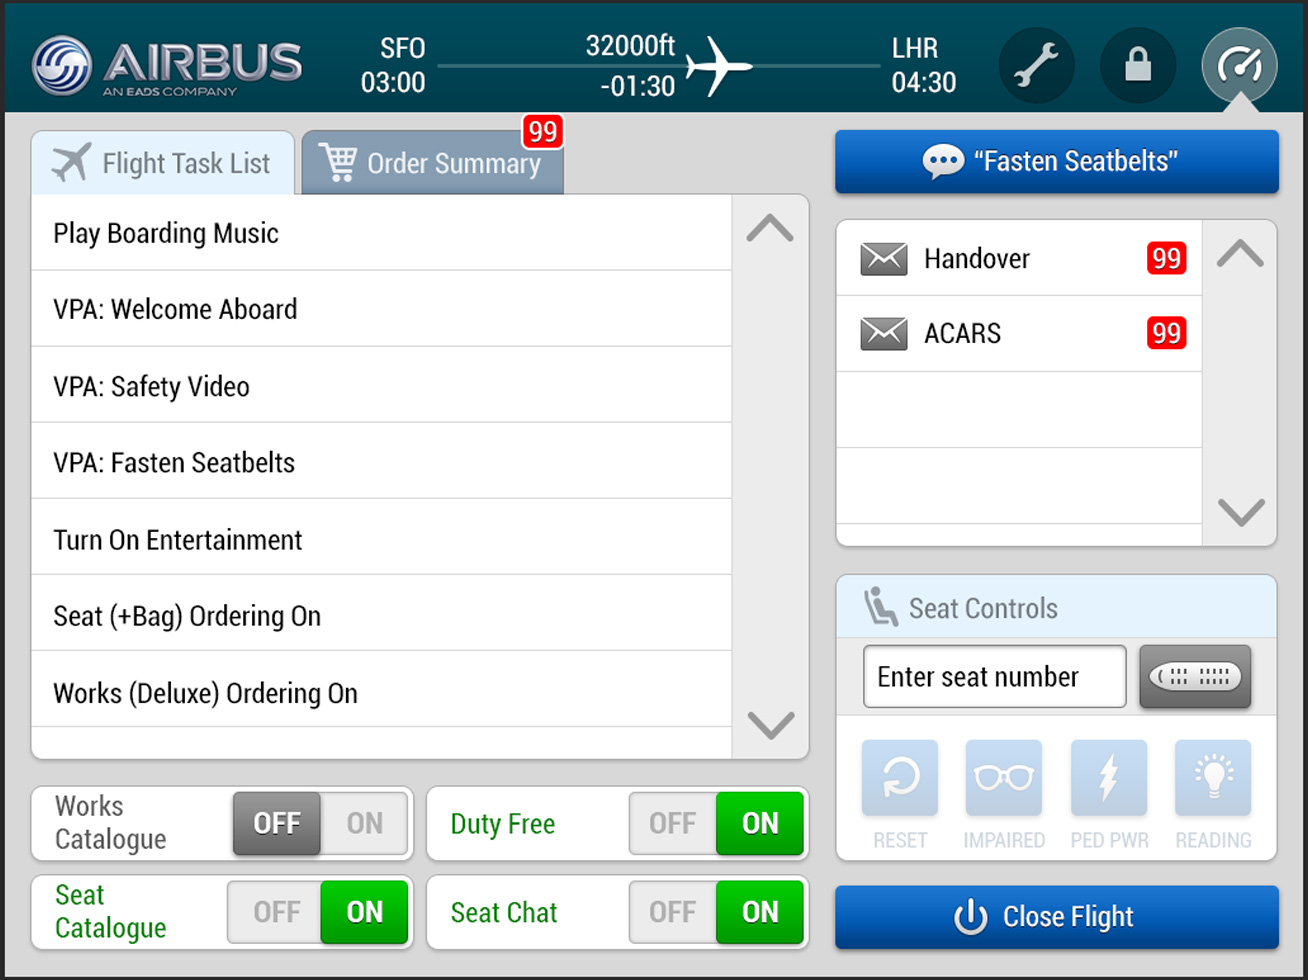Select the Flight Task List tab

(163, 163)
